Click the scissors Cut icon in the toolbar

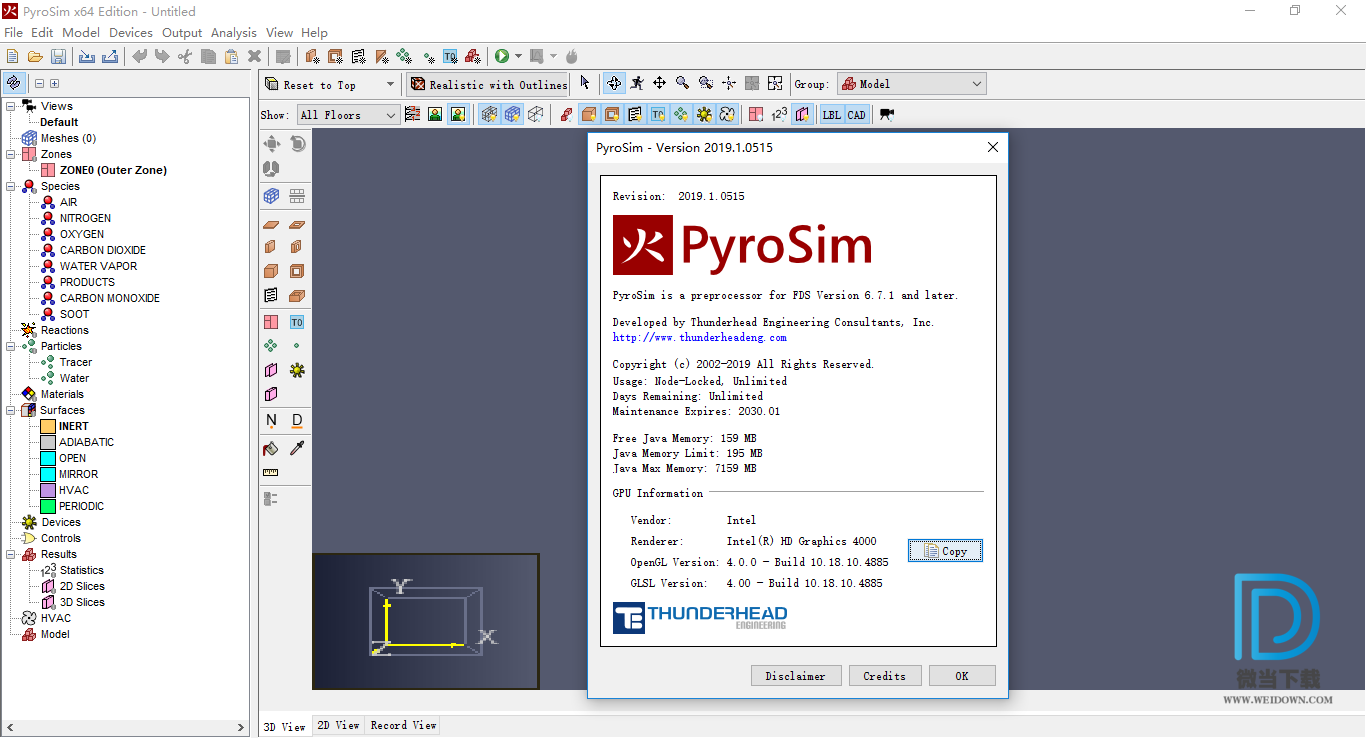coord(185,57)
